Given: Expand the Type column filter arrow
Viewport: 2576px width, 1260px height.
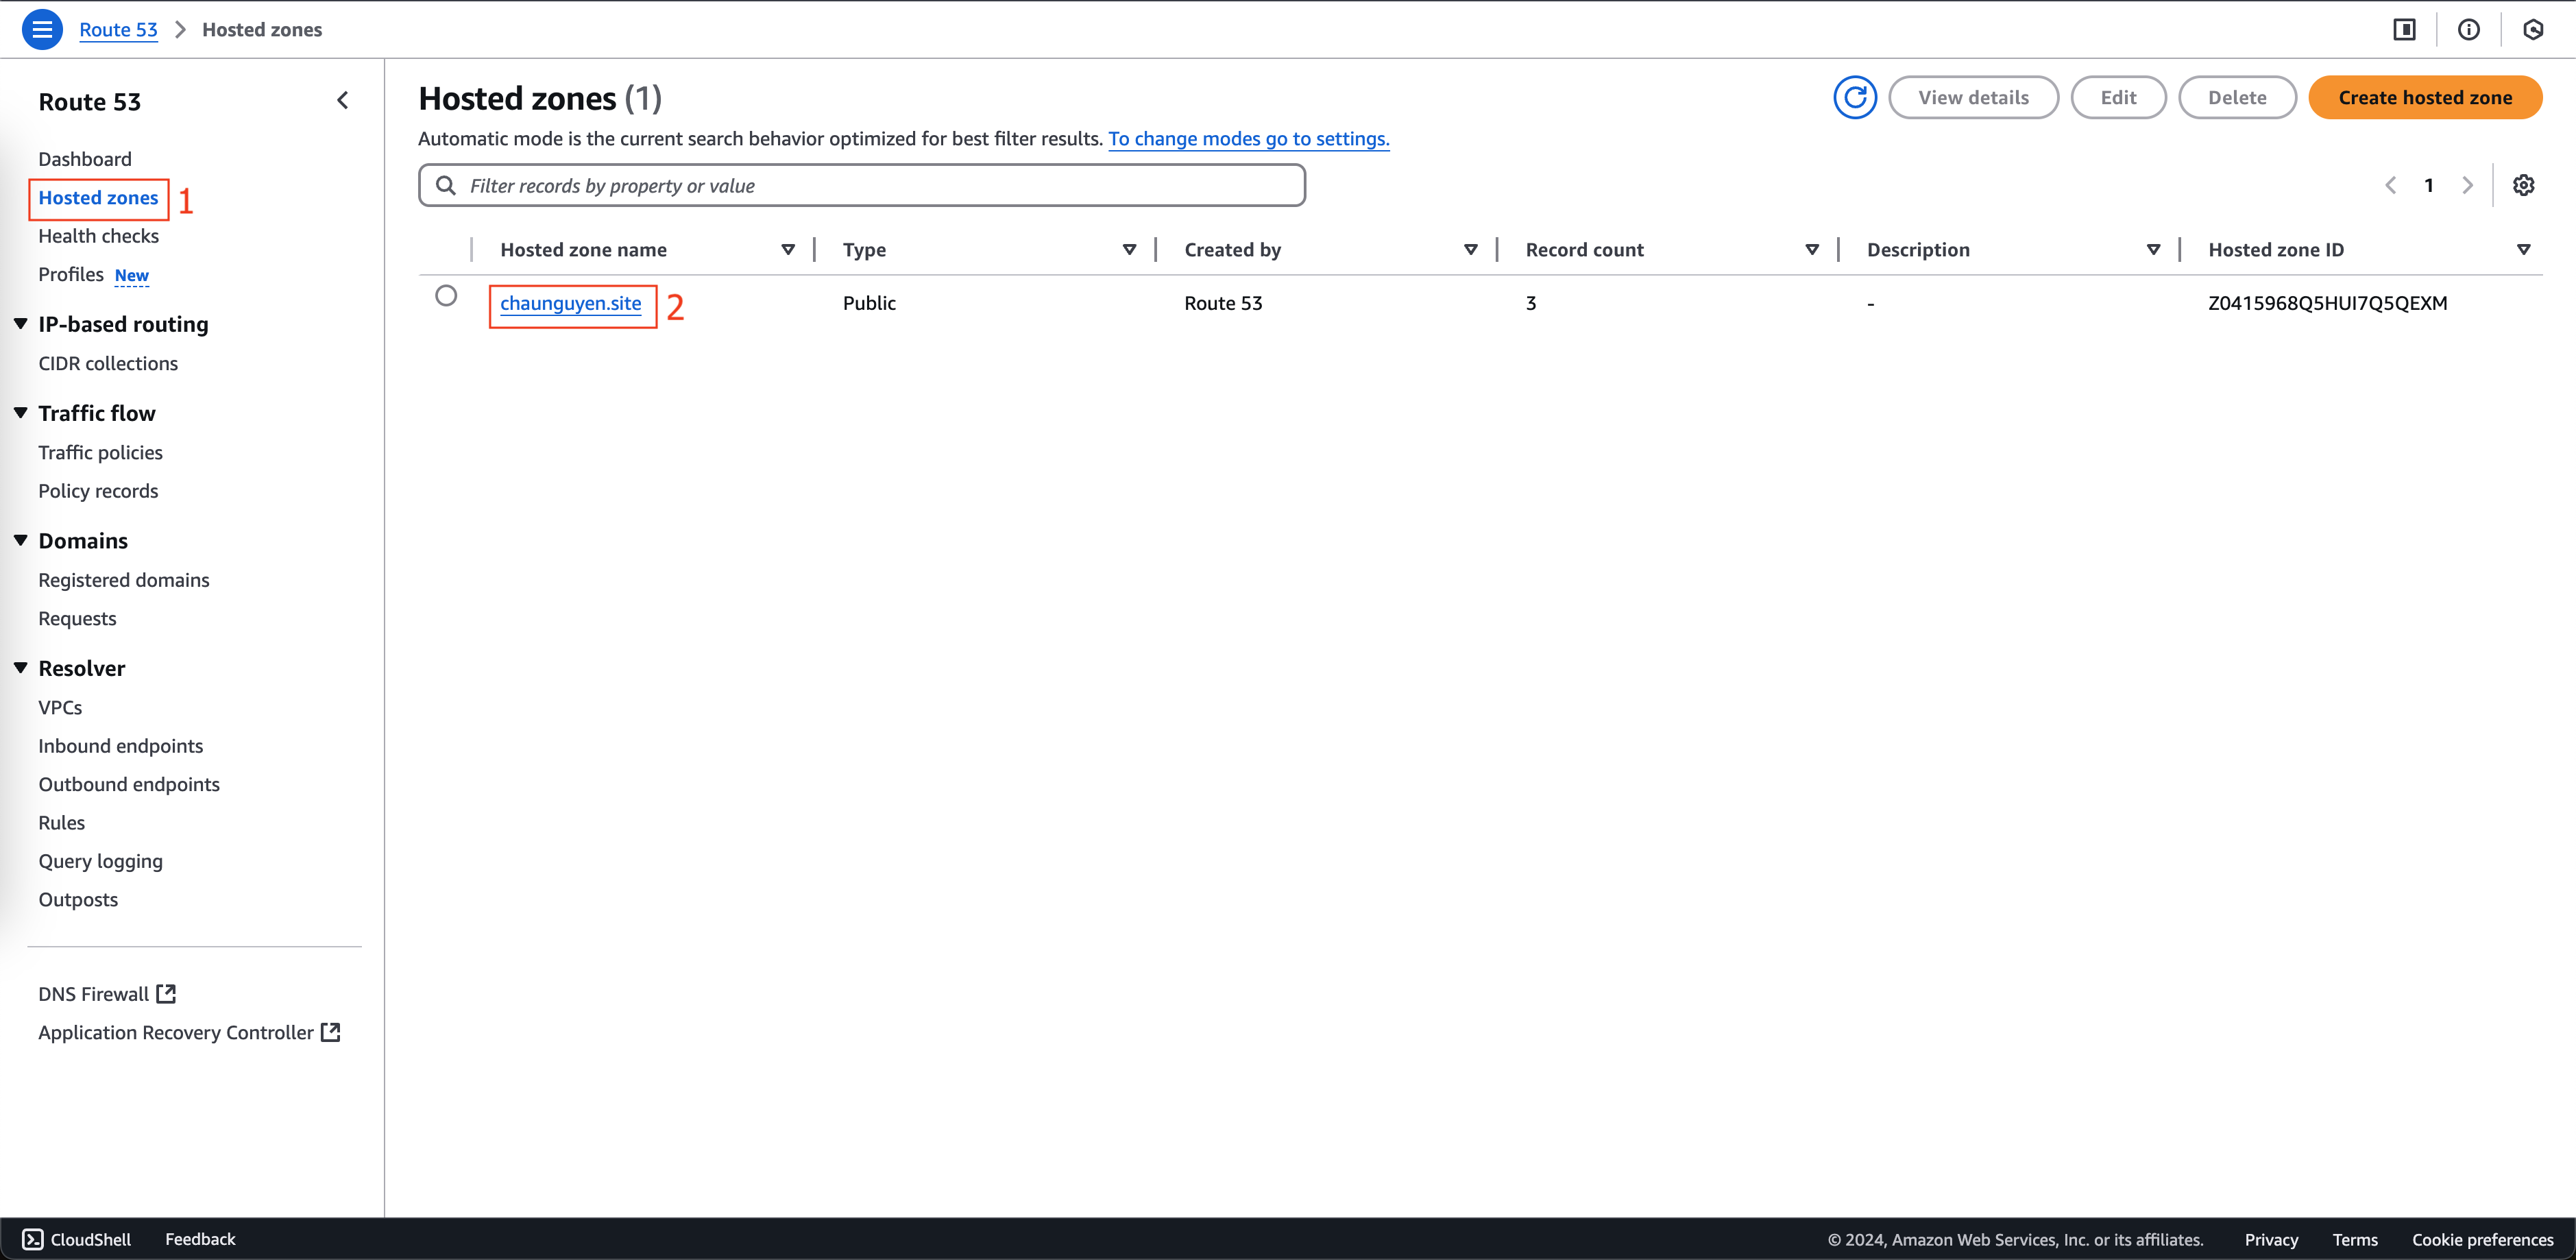Looking at the screenshot, I should tap(1129, 250).
